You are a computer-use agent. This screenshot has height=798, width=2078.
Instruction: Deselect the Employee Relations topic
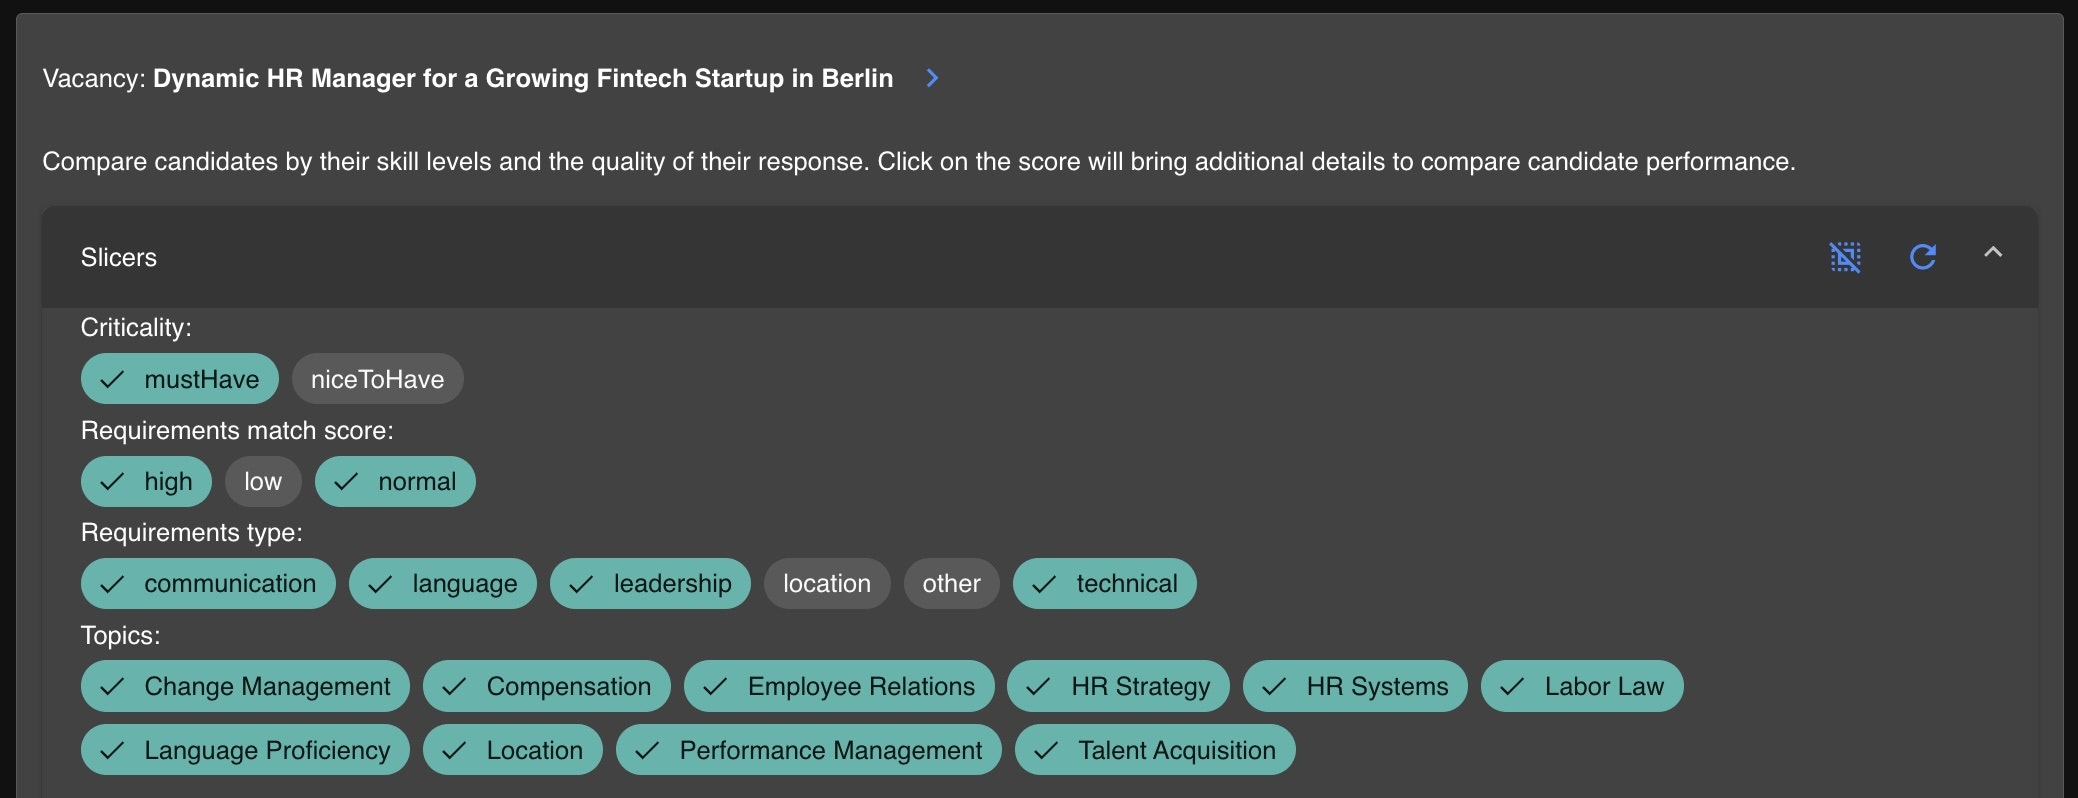[839, 686]
